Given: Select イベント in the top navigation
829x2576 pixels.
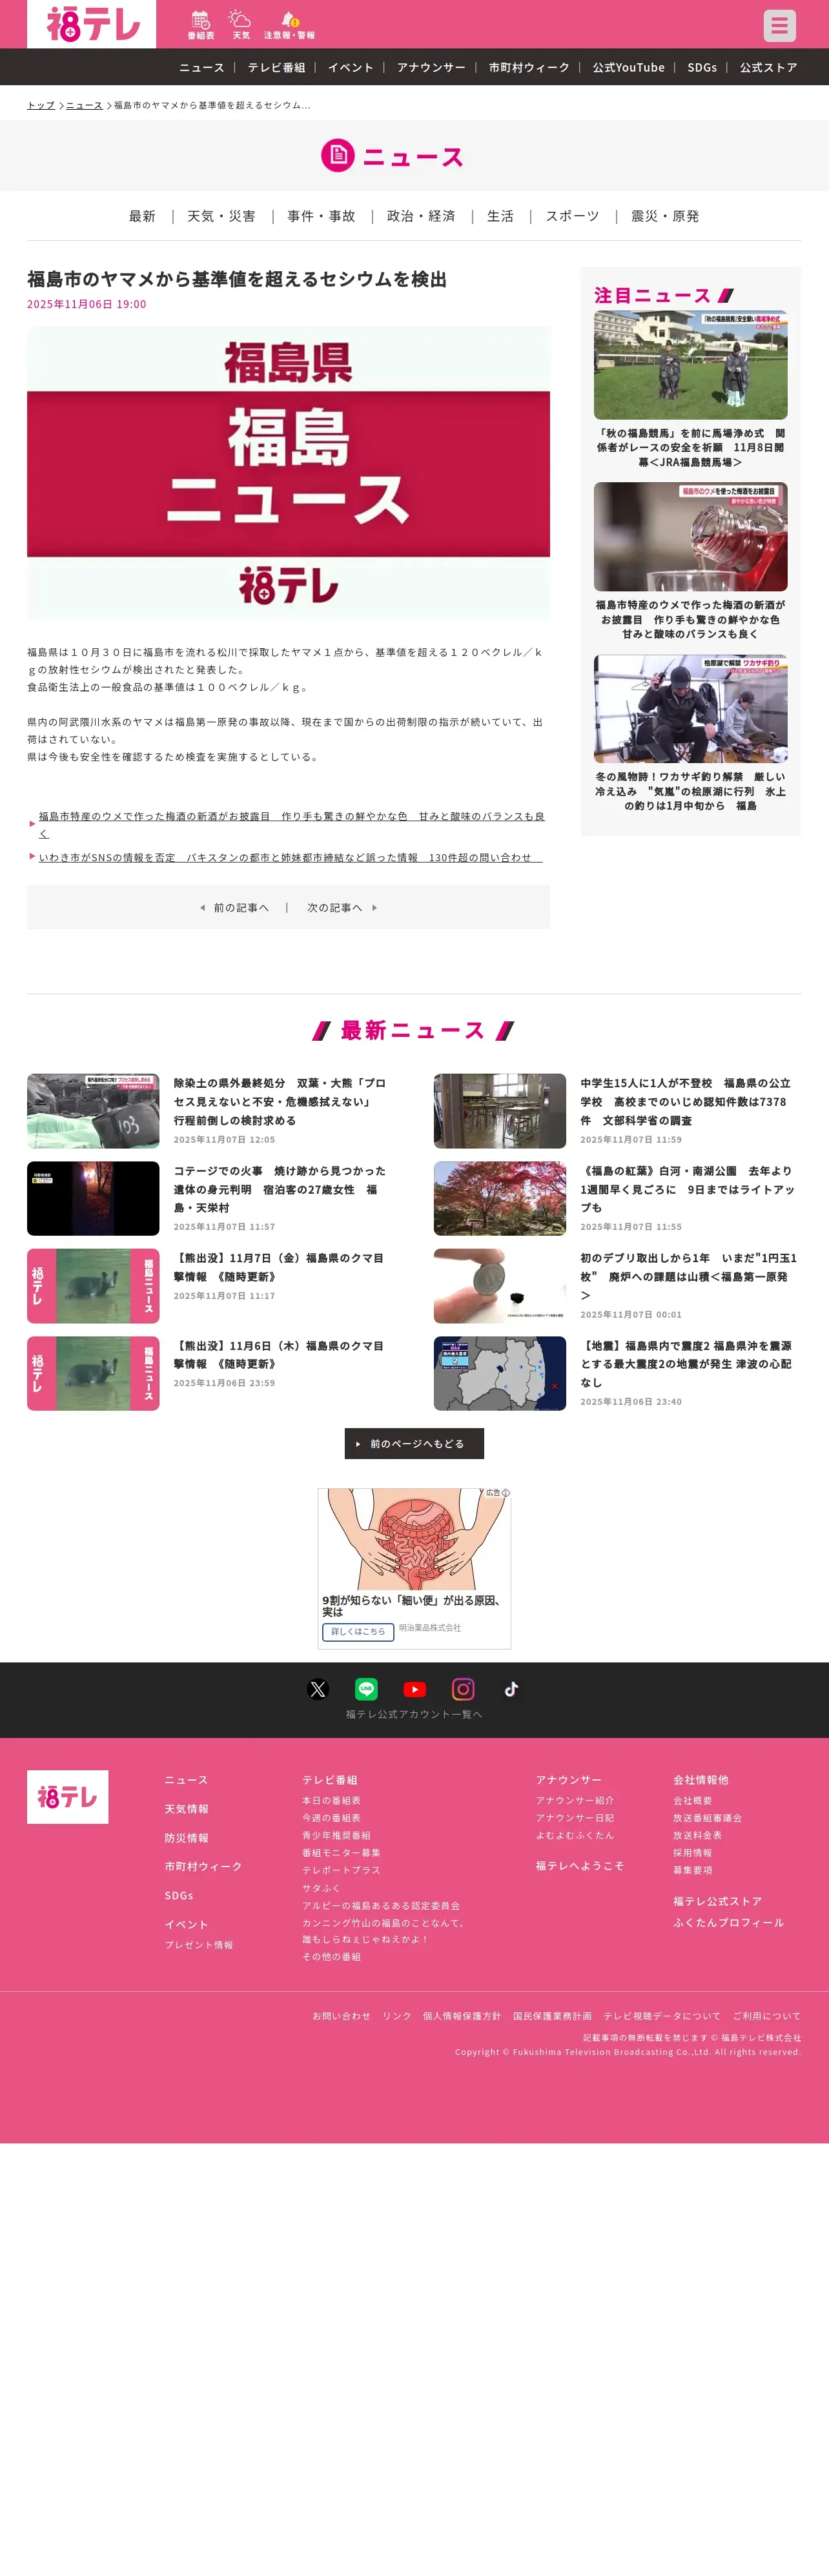Looking at the screenshot, I should [350, 67].
